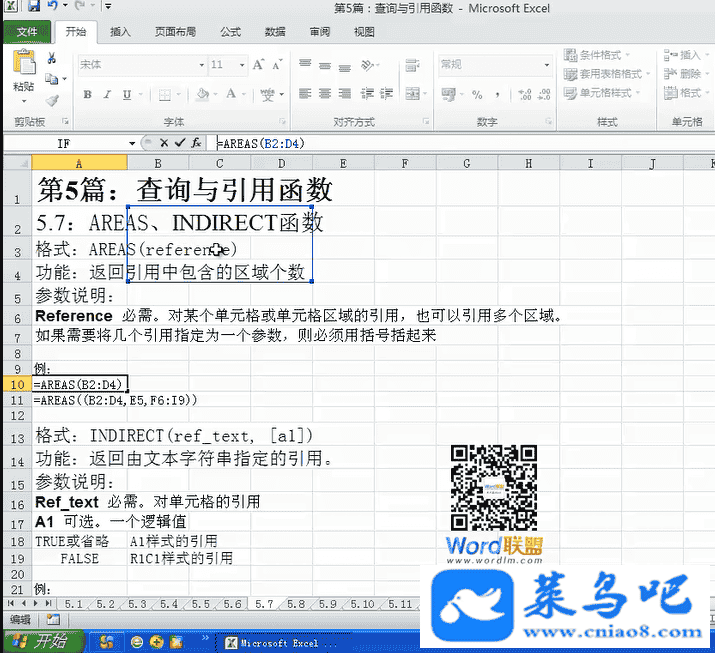Image resolution: width=715 pixels, height=653 pixels.
Task: Click the font color A swatch
Action: pyautogui.click(x=231, y=95)
